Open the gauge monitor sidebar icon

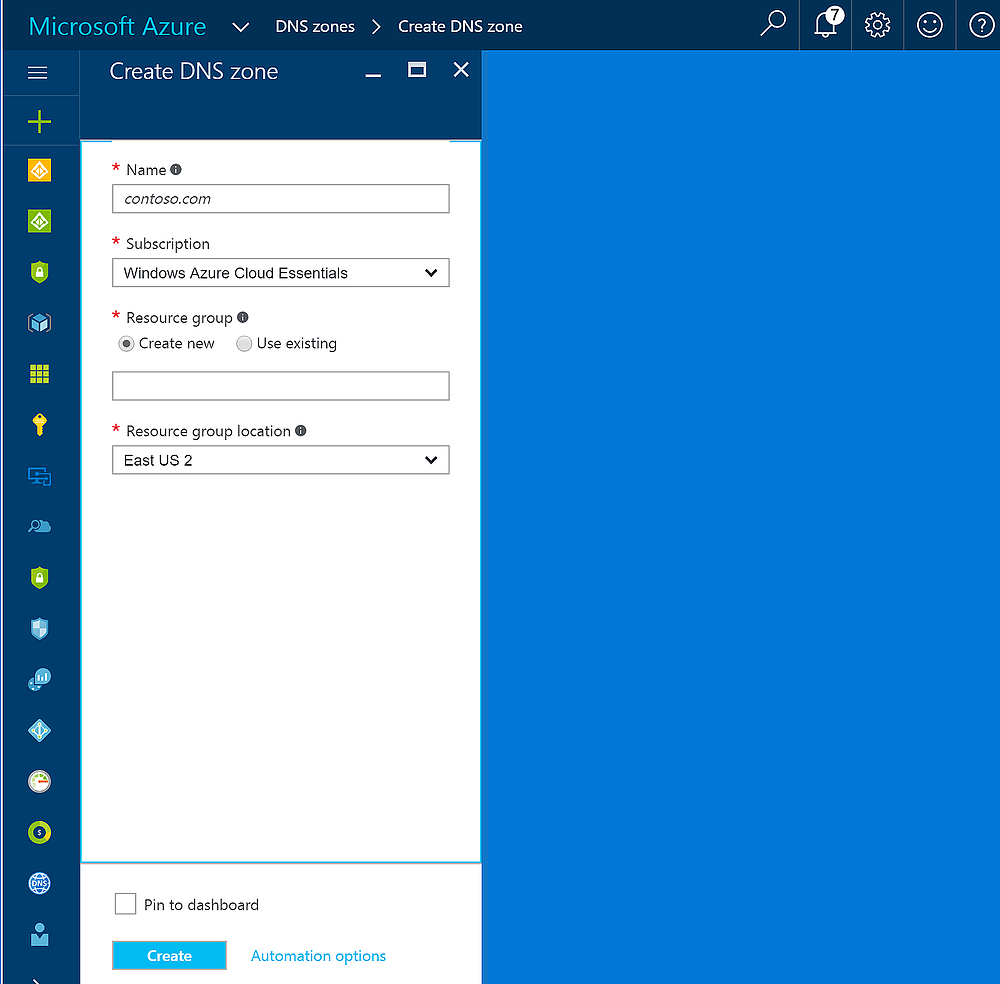(40, 781)
